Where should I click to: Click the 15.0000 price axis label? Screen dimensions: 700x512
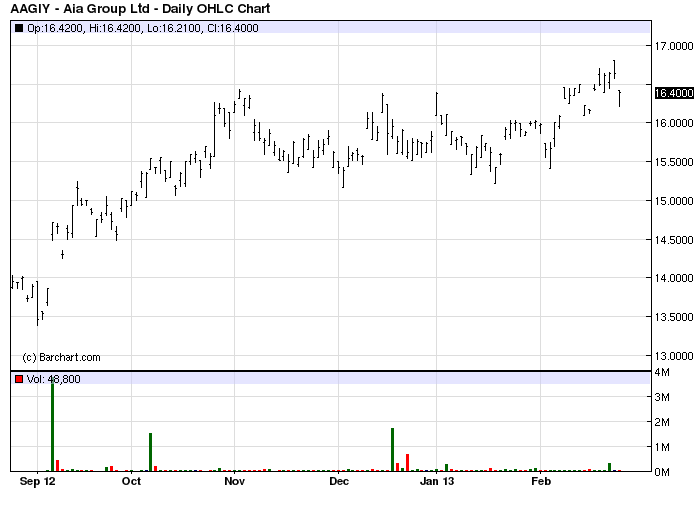coord(674,201)
